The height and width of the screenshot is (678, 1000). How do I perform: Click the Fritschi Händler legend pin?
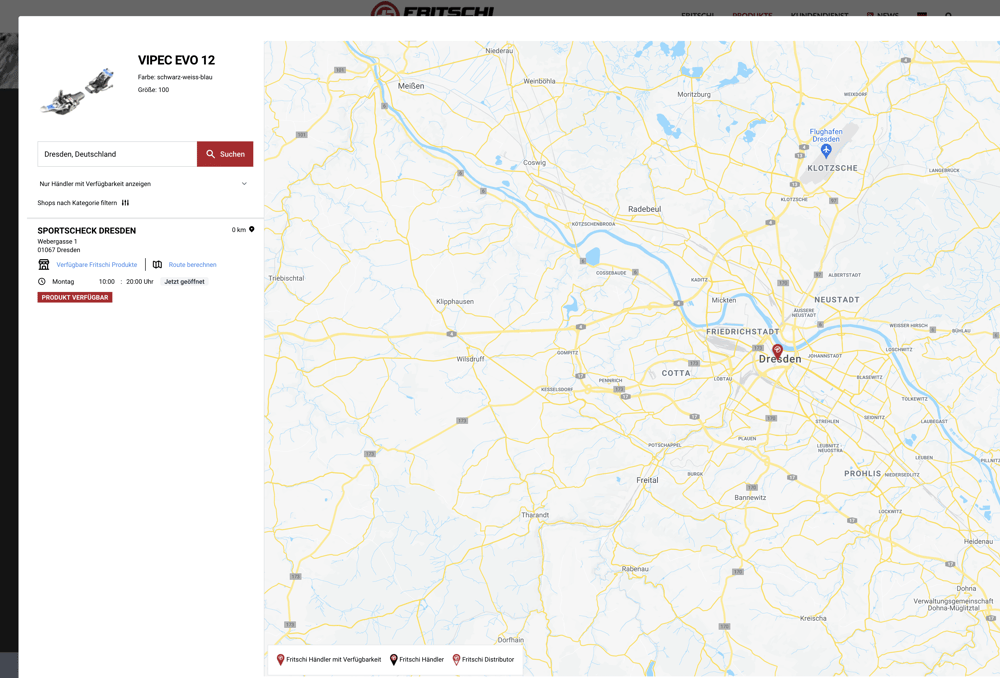tap(393, 660)
